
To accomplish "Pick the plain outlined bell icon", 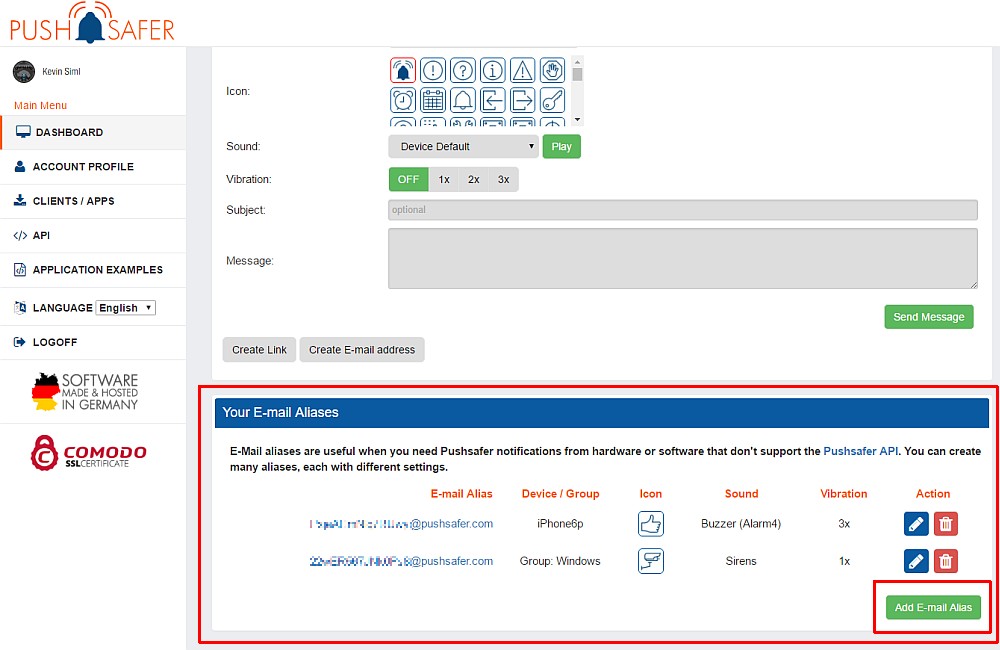I will click(x=462, y=100).
